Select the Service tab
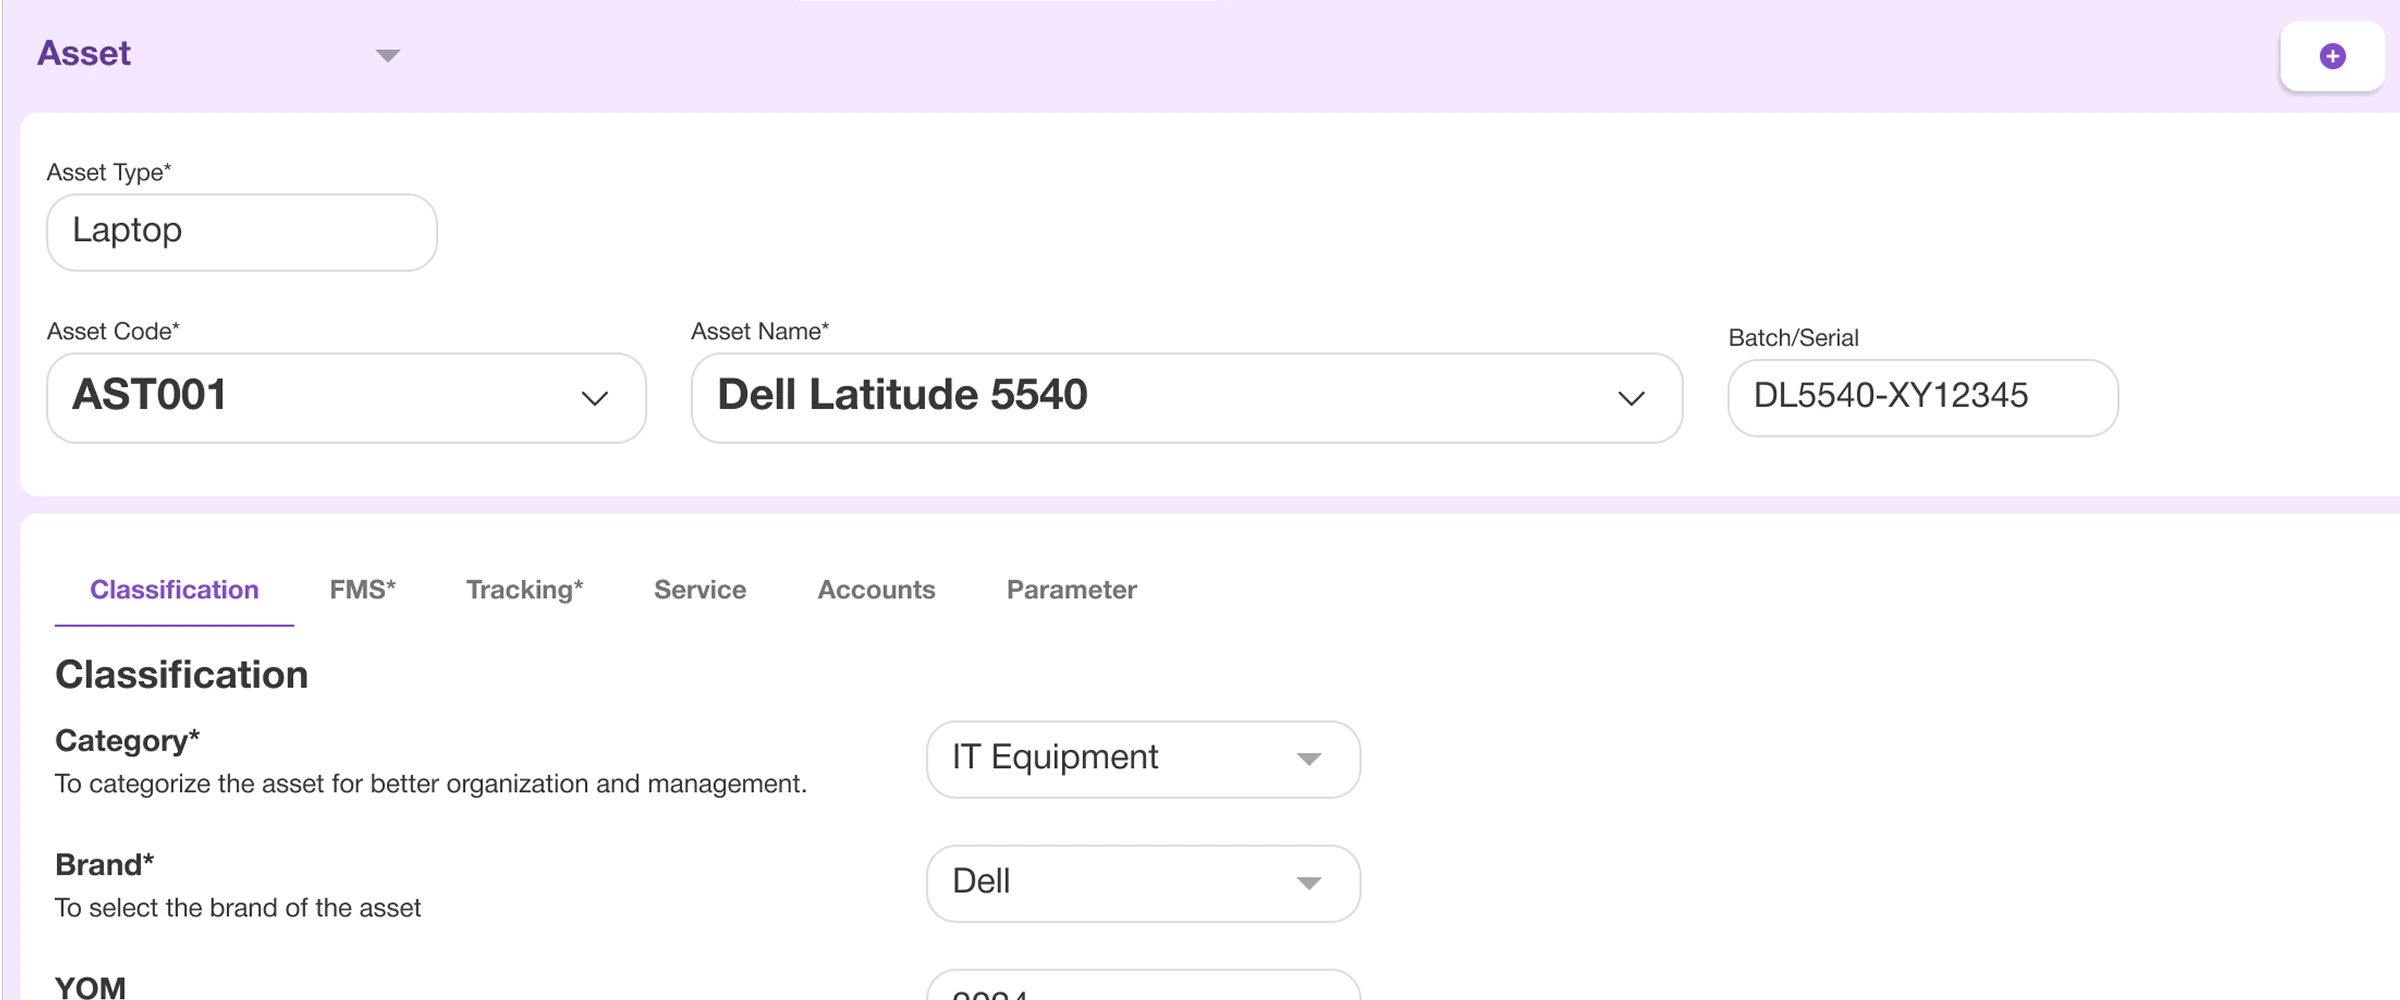2400x1000 pixels. pyautogui.click(x=700, y=590)
